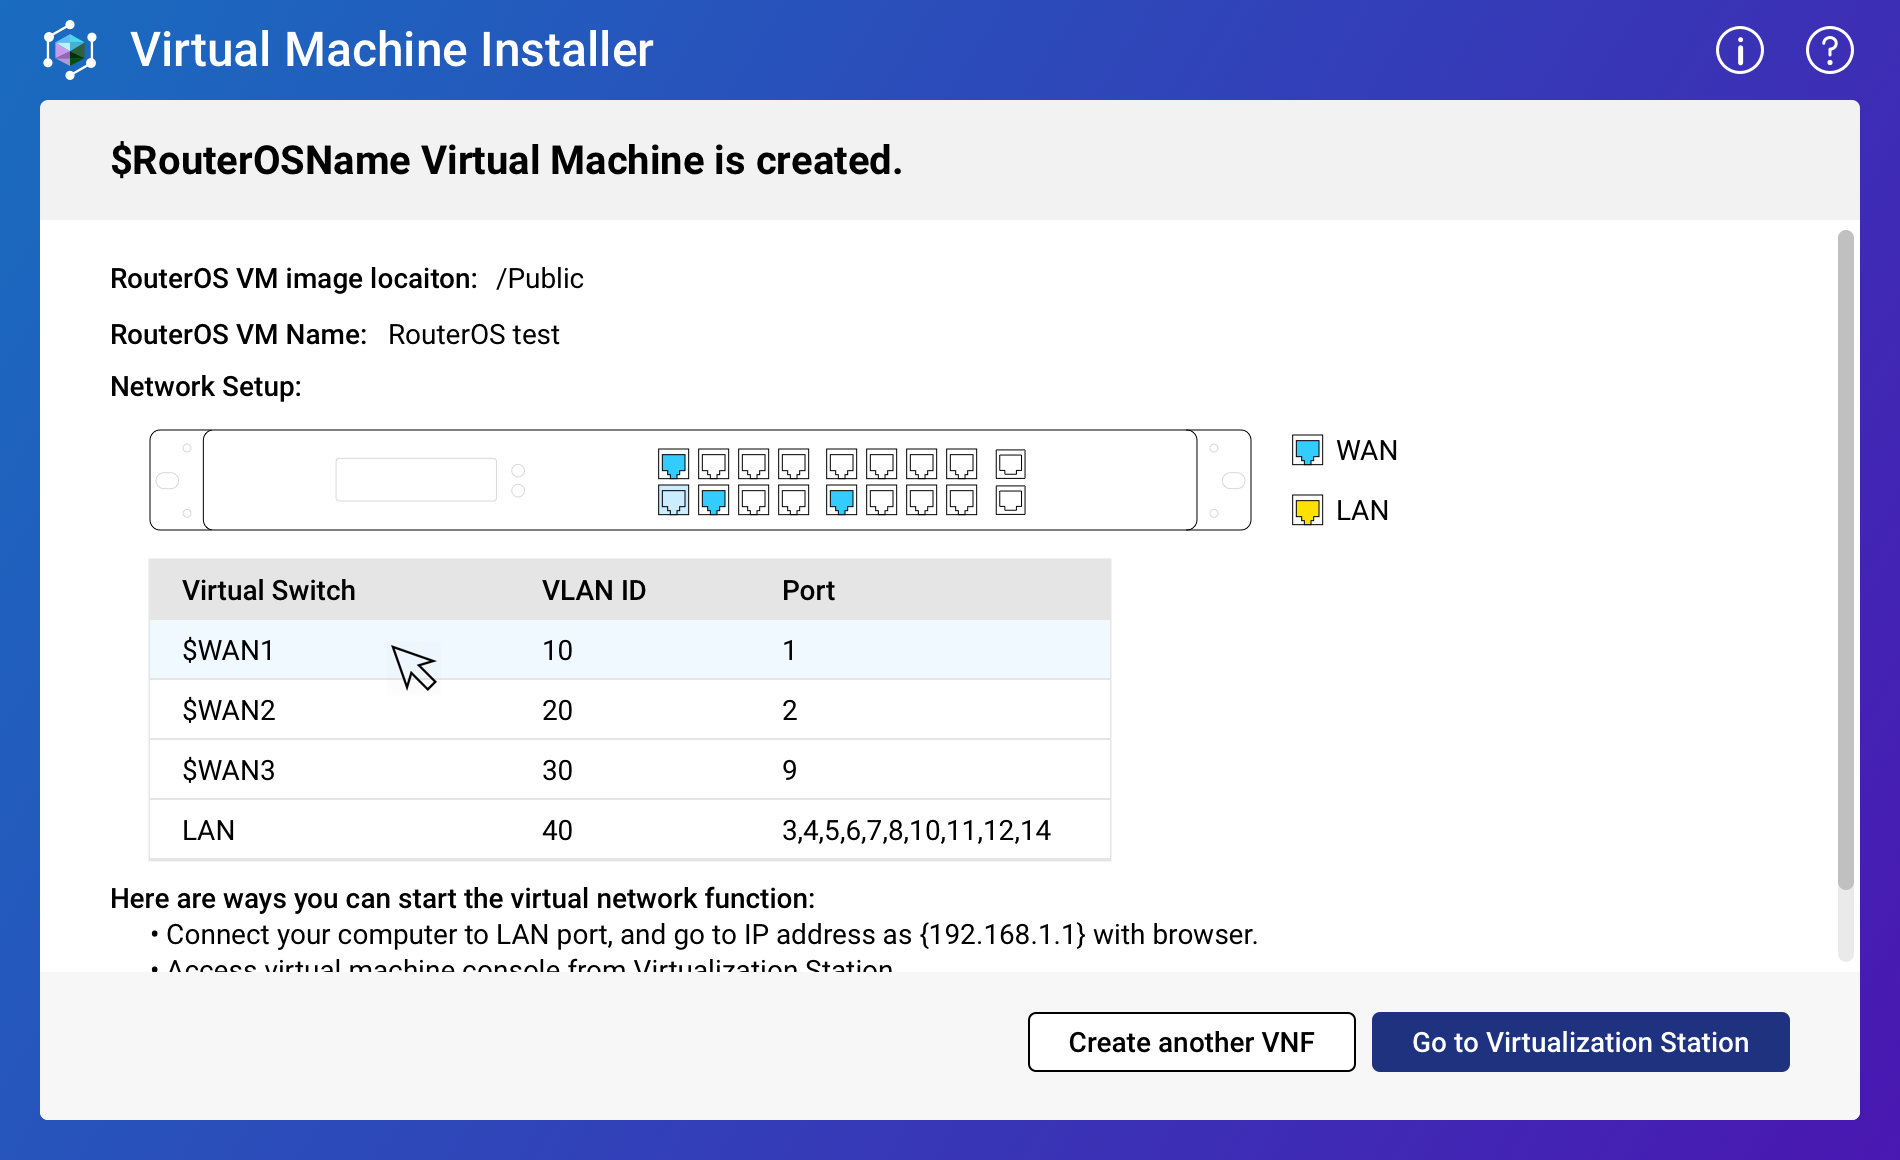Click VLAN ID value 40
Screen dimensions: 1900x1160
[x=557, y=830]
